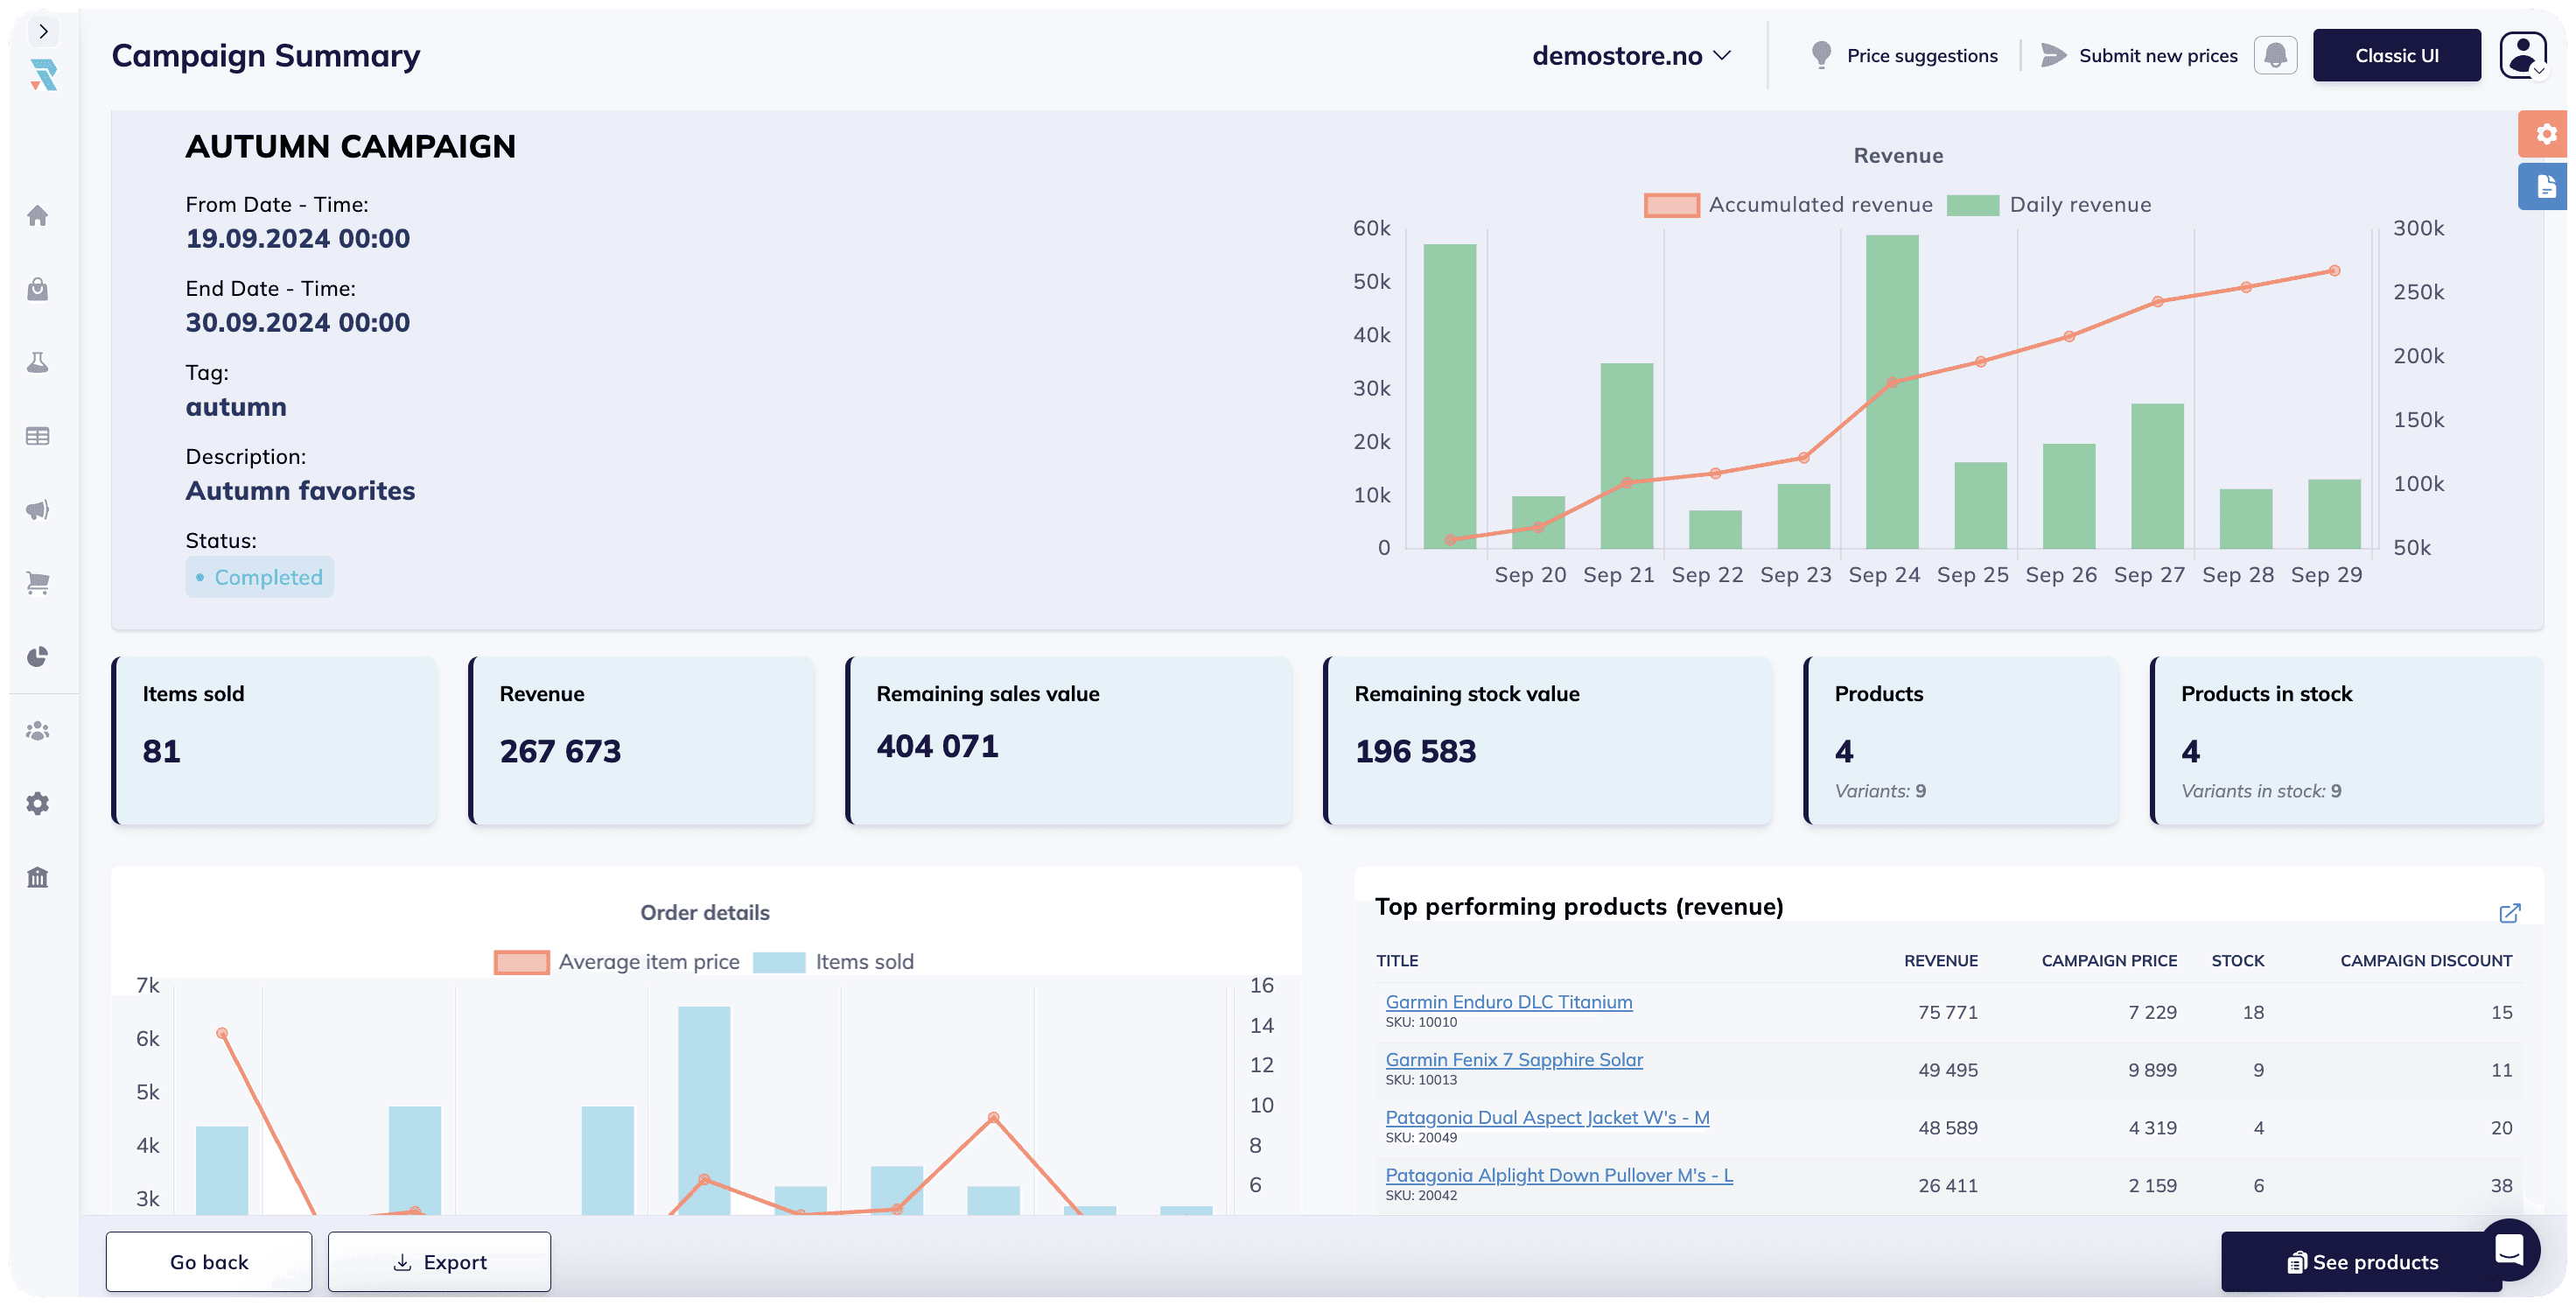Click the megaphone campaigns sidebar icon
Screen dimensions: 2576x1306
(x=38, y=510)
